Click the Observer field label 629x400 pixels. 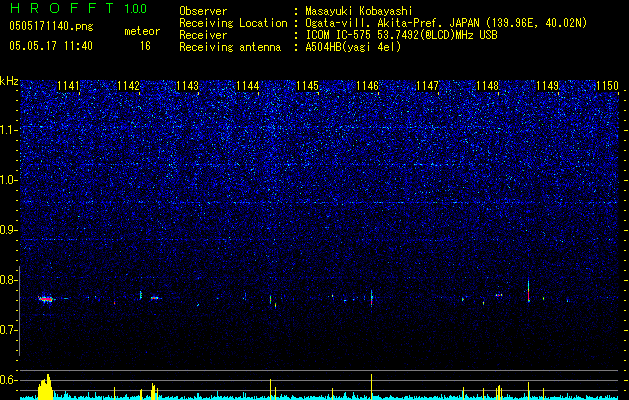tap(203, 11)
